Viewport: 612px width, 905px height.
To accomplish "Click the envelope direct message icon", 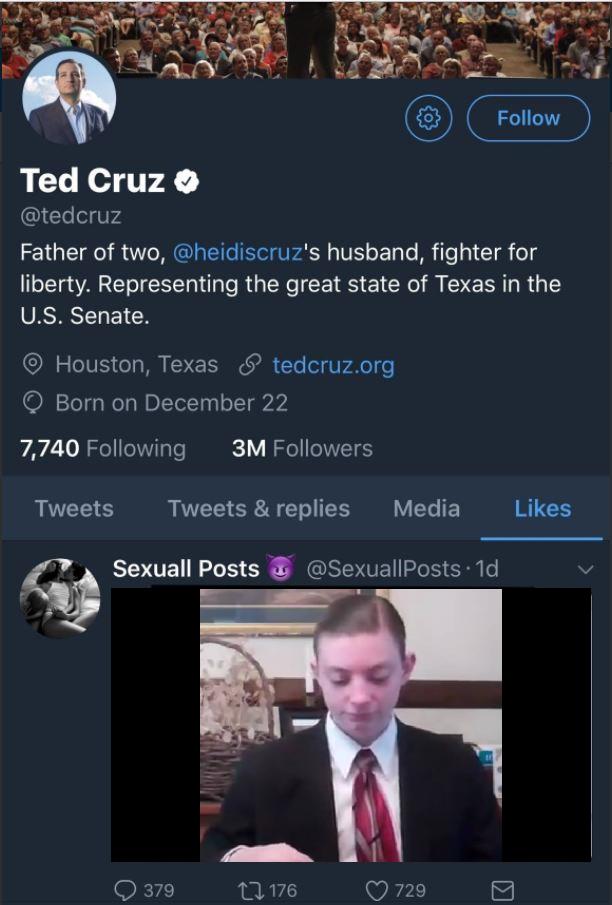I will tap(503, 889).
